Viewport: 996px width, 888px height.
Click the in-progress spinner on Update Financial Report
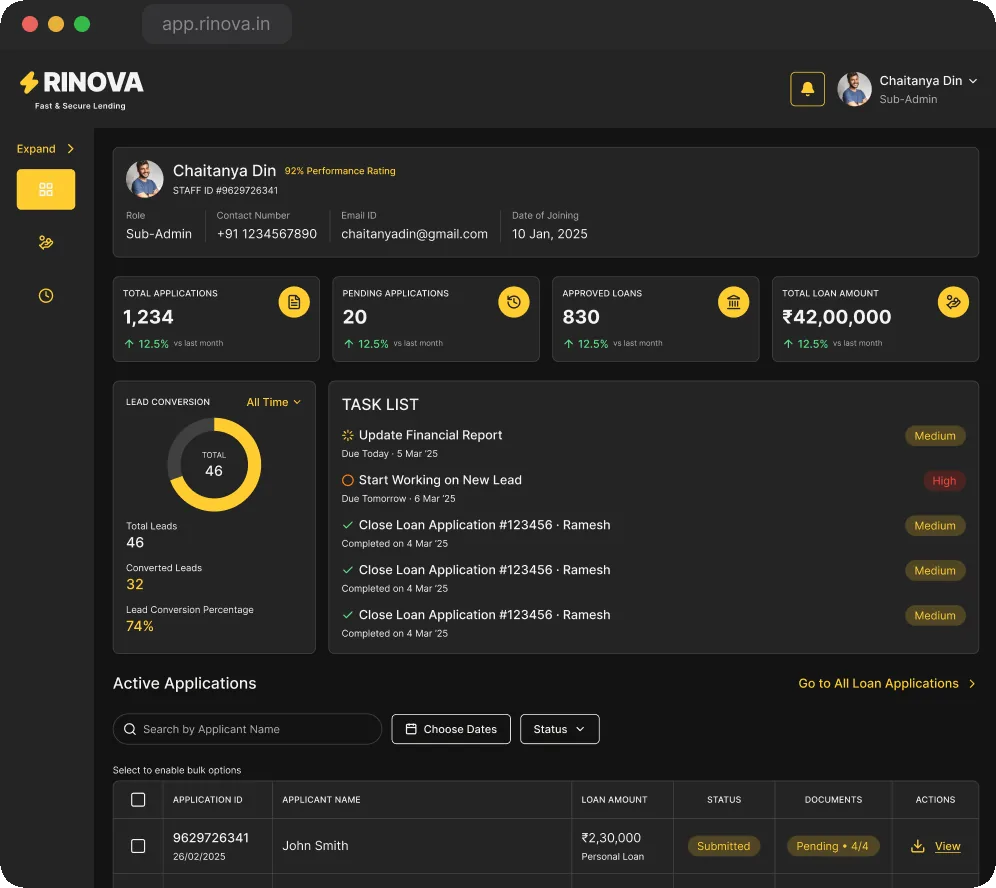pos(347,435)
